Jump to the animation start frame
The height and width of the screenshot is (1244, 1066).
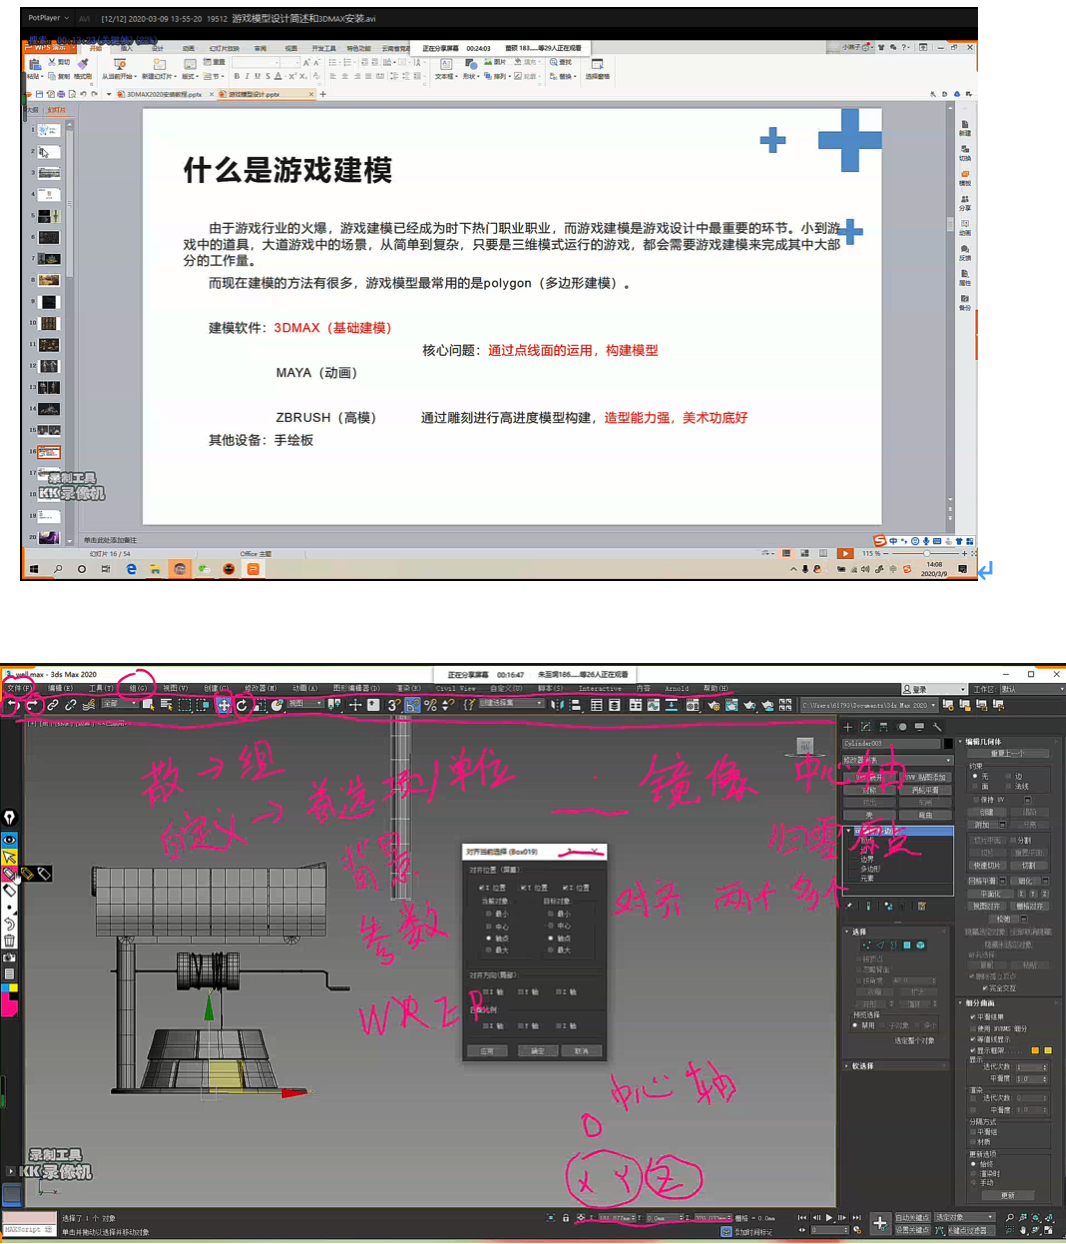click(x=802, y=1218)
